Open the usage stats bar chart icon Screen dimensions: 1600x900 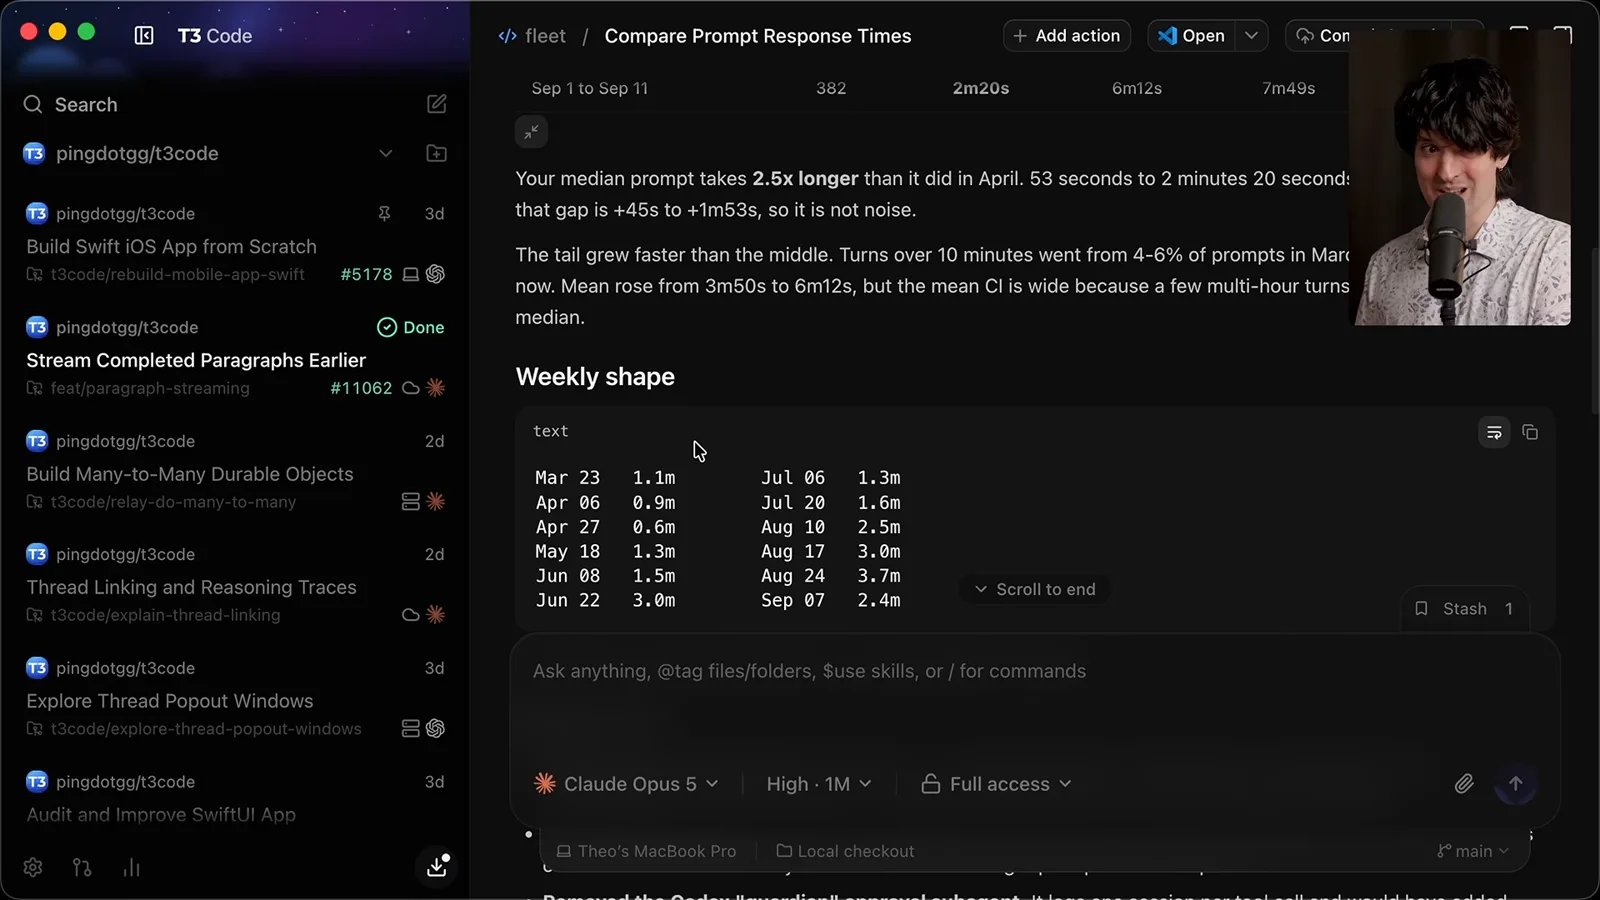point(131,867)
